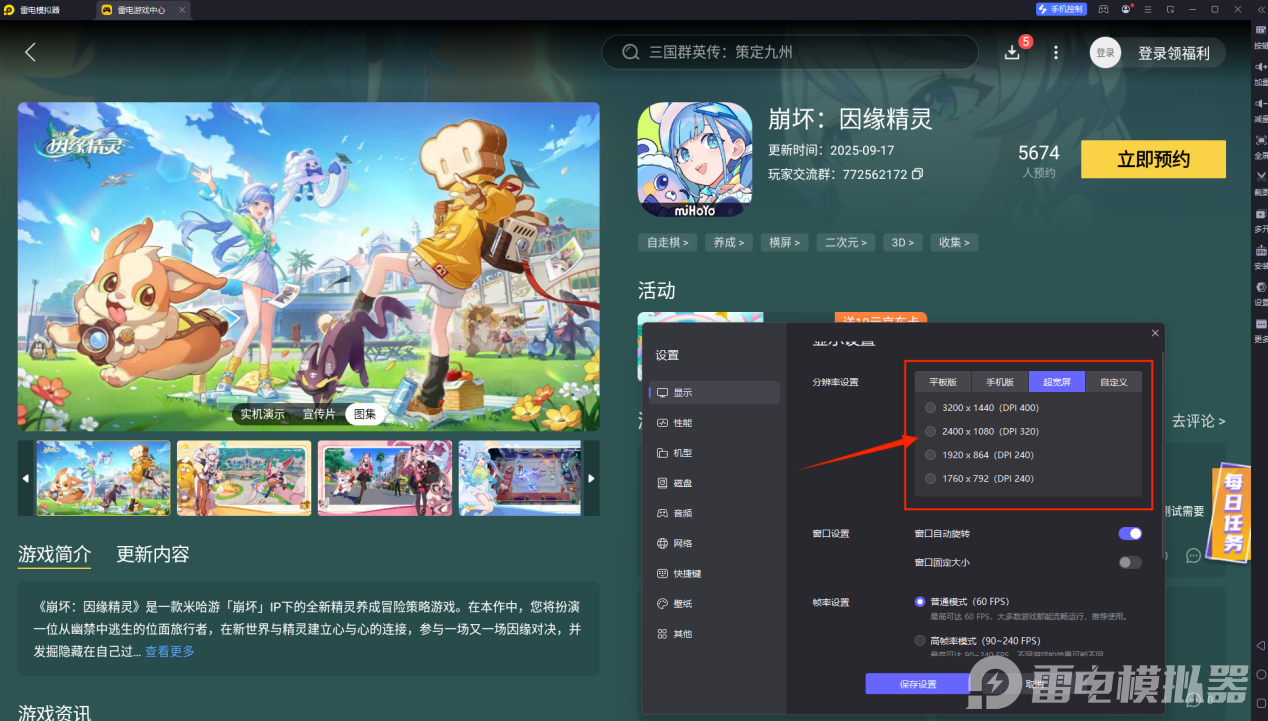Screen dimensions: 1268x721
Task: Click the 自走棋 tag
Action: click(666, 242)
